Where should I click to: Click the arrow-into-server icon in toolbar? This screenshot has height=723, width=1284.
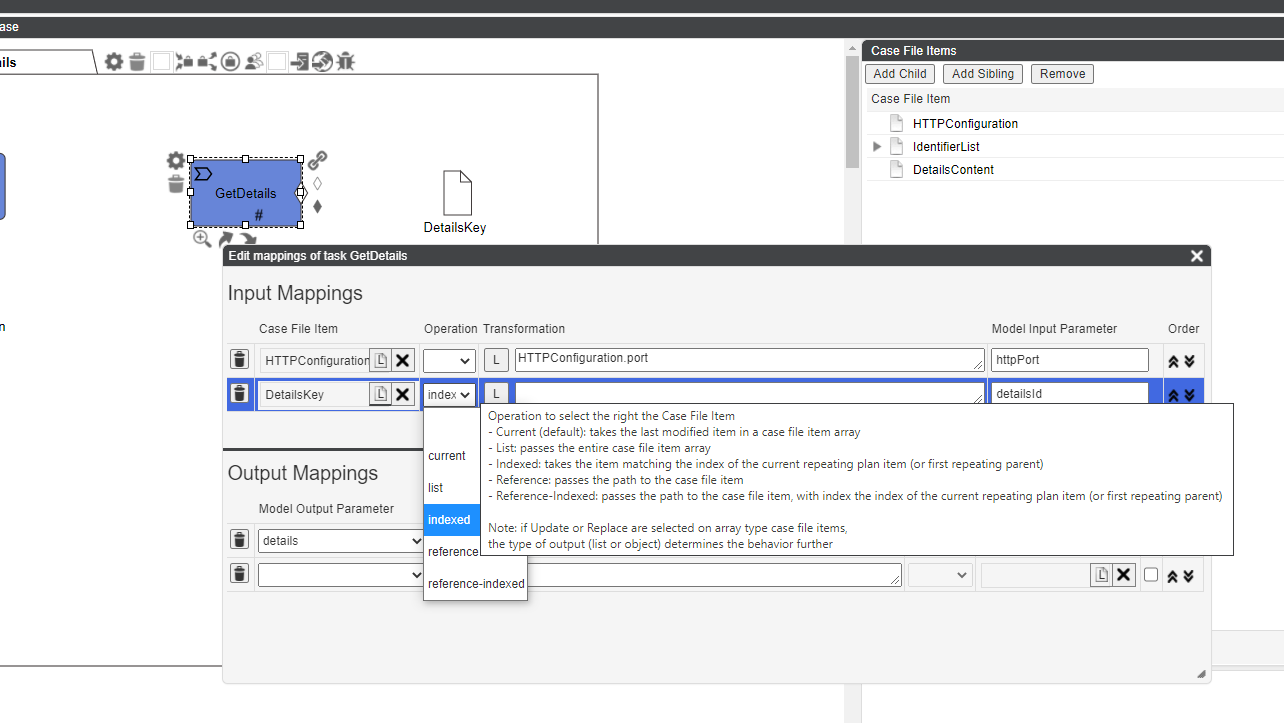point(300,62)
